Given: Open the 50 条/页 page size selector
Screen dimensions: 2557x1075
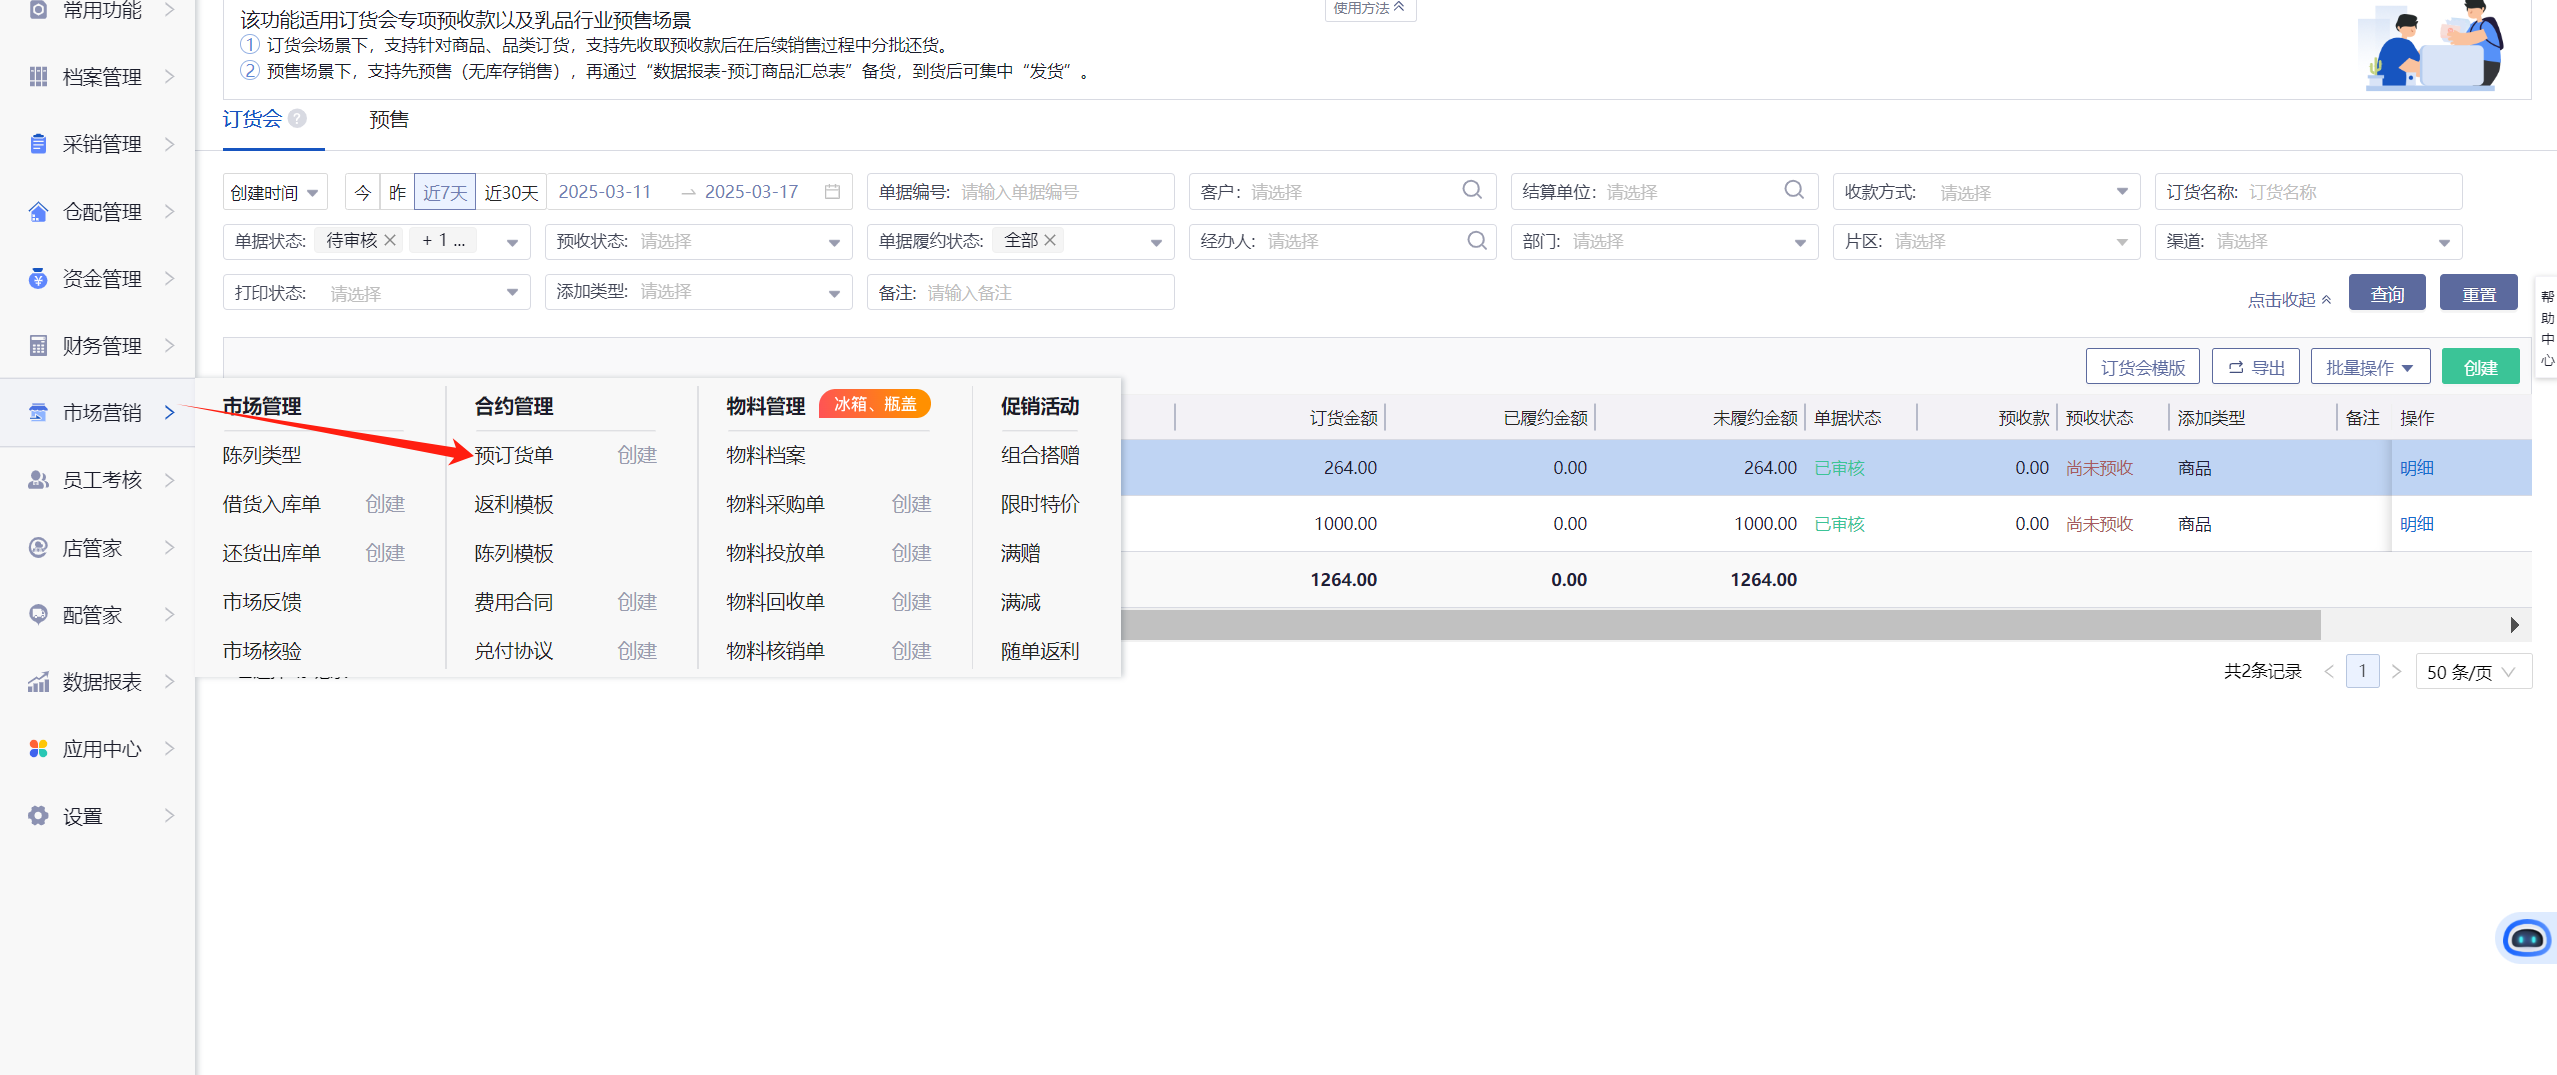Looking at the screenshot, I should coord(2472,672).
